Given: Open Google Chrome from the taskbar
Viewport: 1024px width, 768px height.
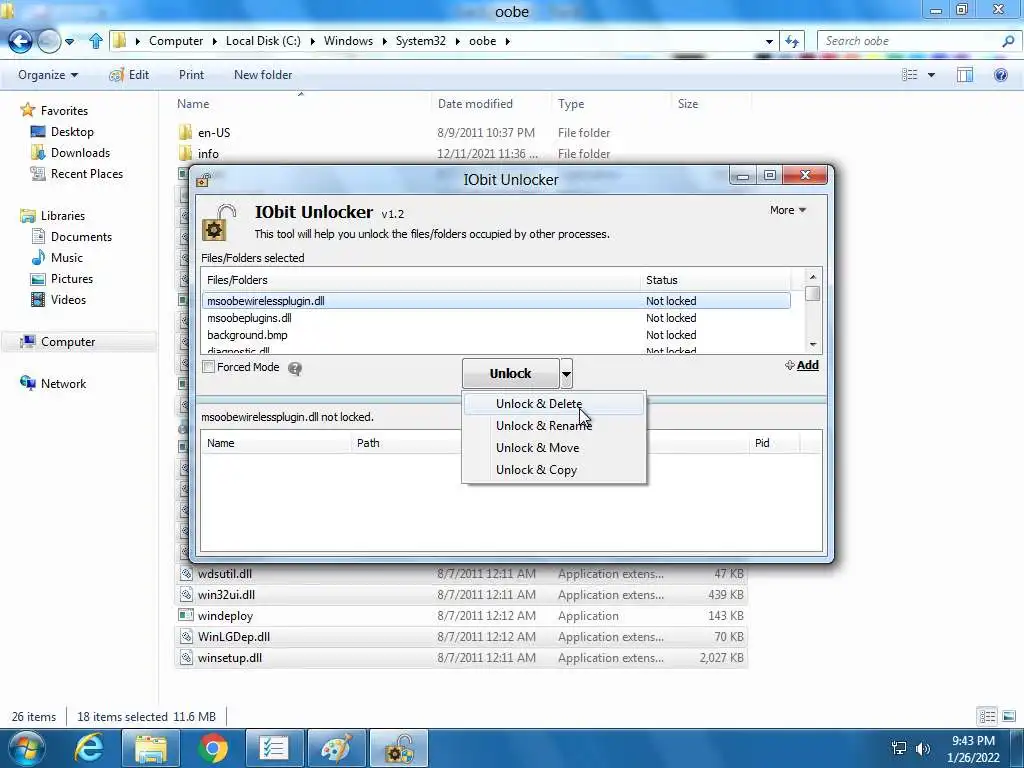Looking at the screenshot, I should click(x=212, y=749).
